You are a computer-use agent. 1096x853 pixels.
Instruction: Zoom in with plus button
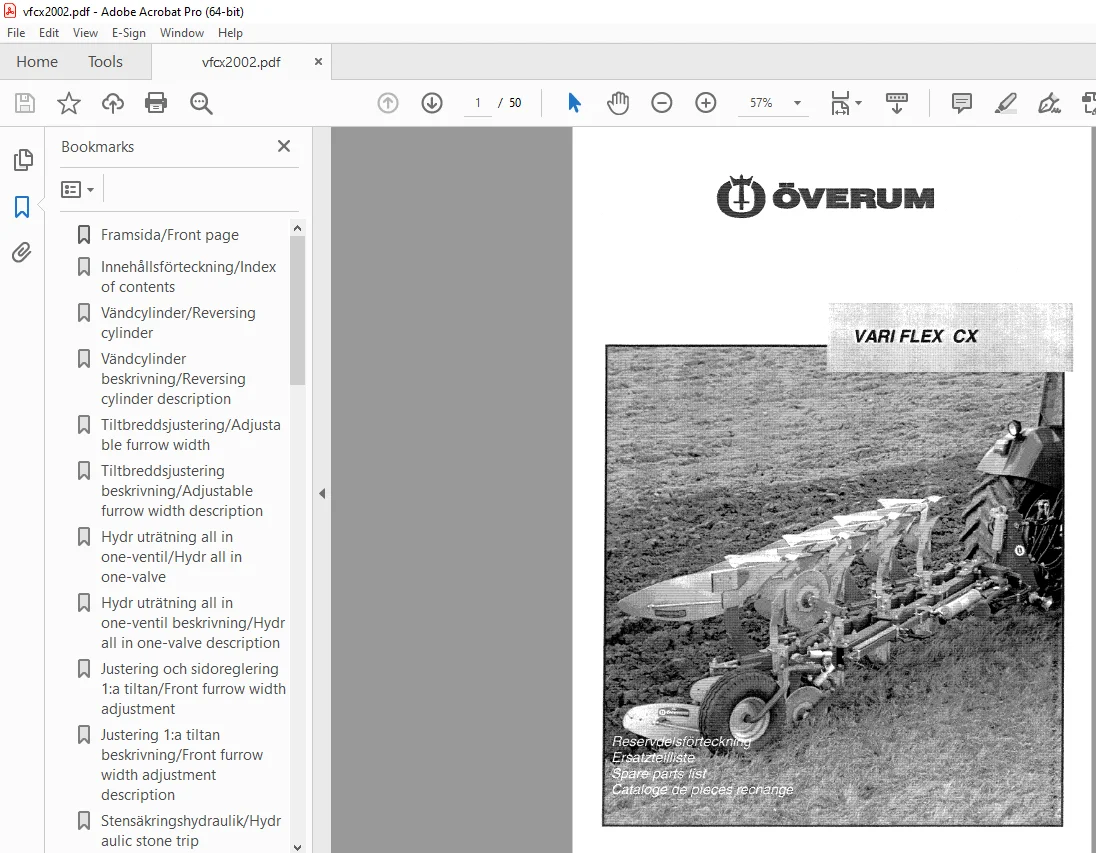coord(706,103)
